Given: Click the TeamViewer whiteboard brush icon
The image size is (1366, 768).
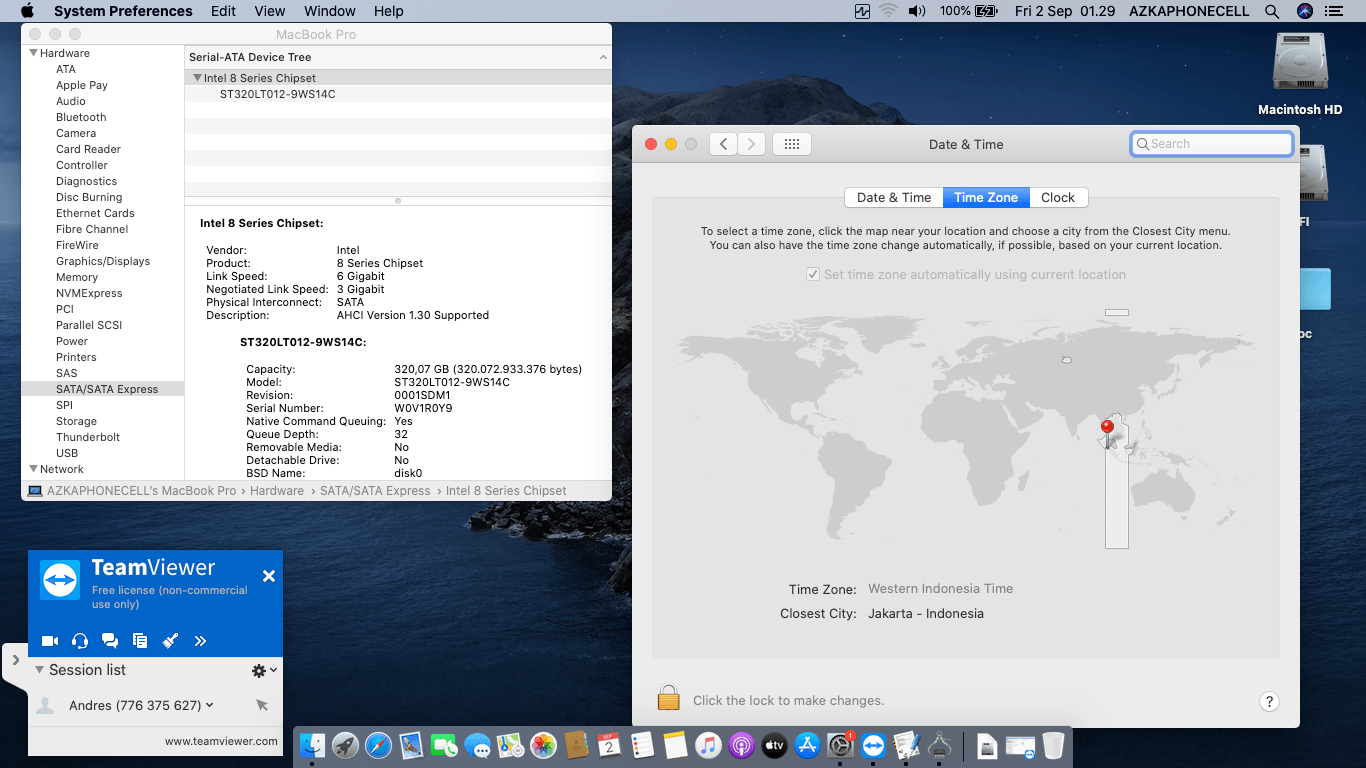Looking at the screenshot, I should click(x=170, y=641).
